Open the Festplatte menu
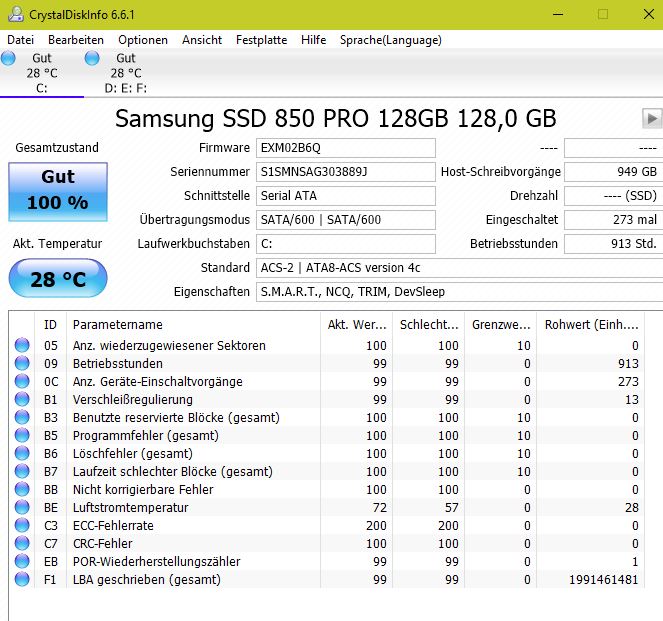663x621 pixels. coord(261,40)
